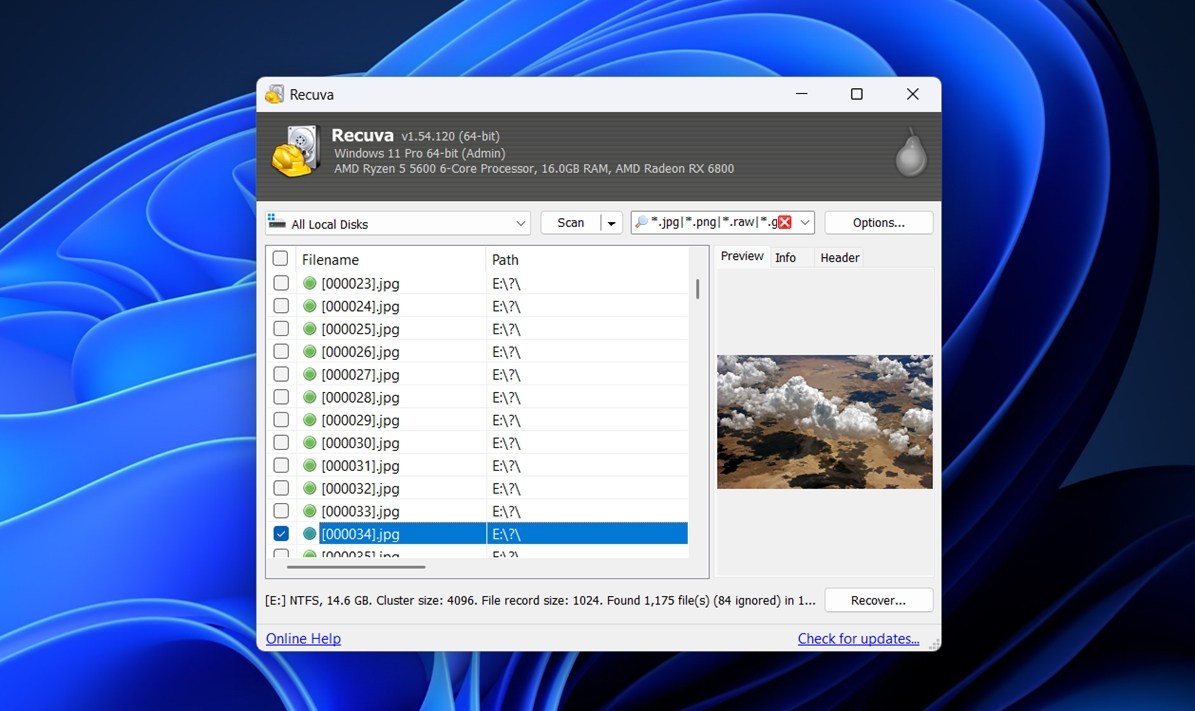Uncheck the [000034].jpg checkbox
This screenshot has width=1195, height=711.
click(x=281, y=534)
